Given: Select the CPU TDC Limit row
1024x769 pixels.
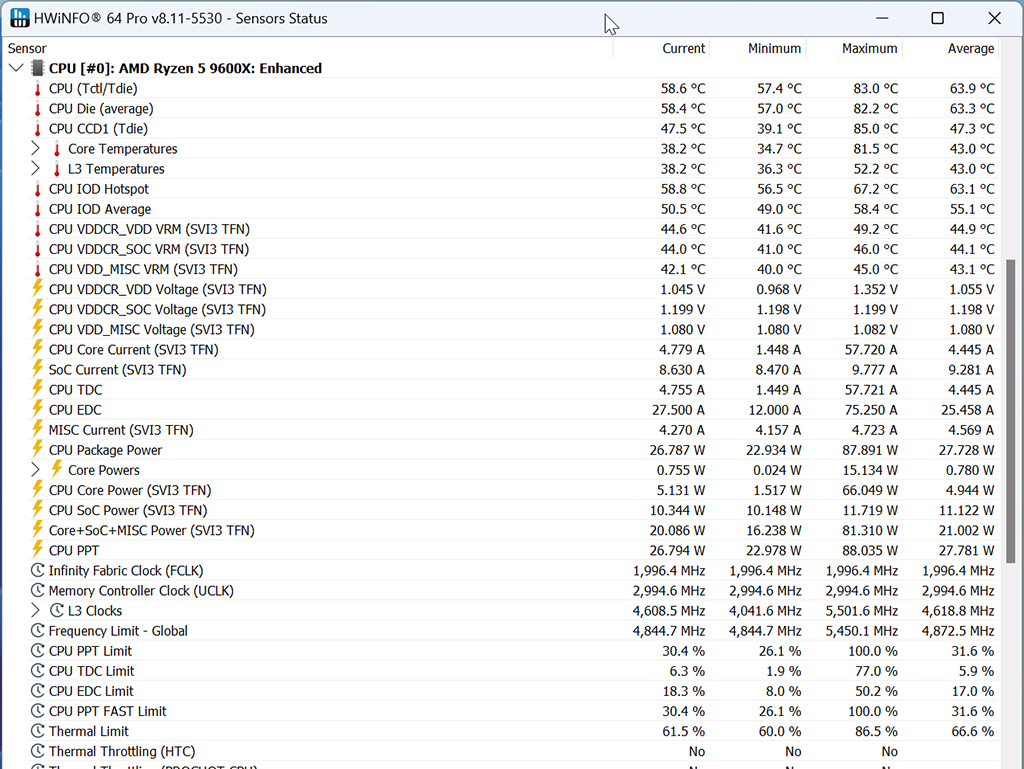Looking at the screenshot, I should [500, 671].
